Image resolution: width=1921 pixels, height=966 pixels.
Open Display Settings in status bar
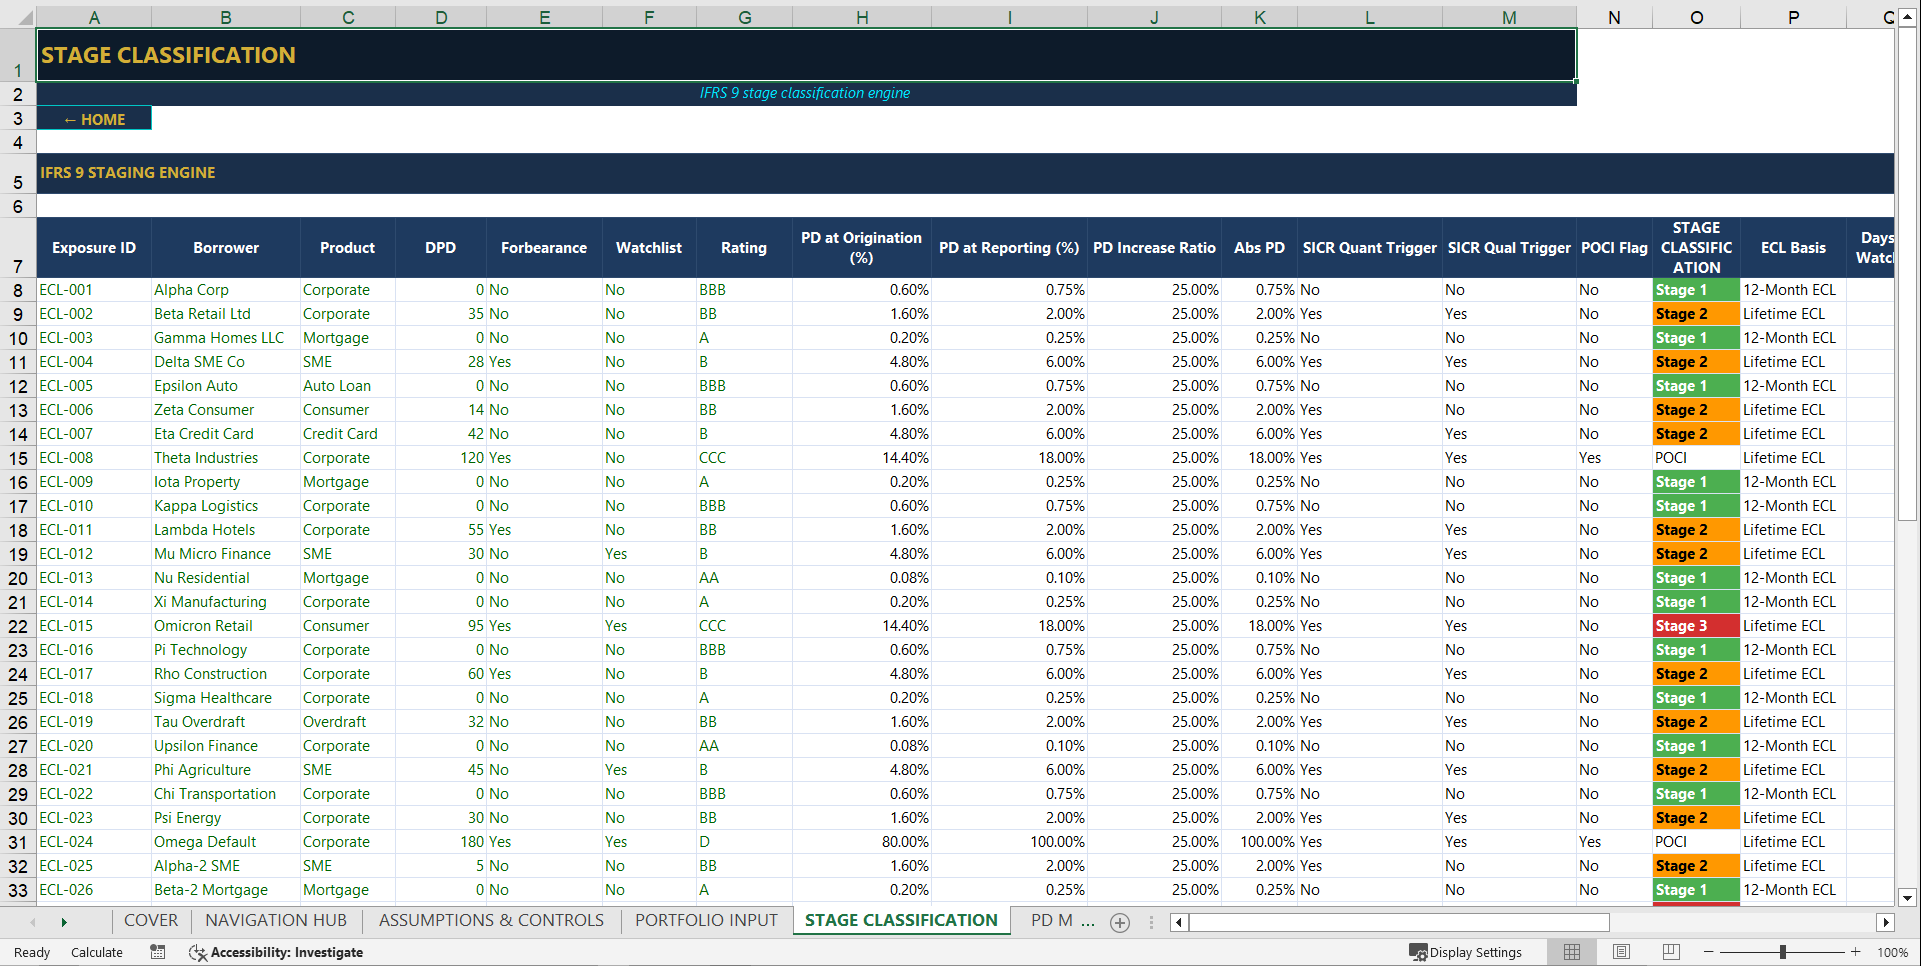[1466, 952]
